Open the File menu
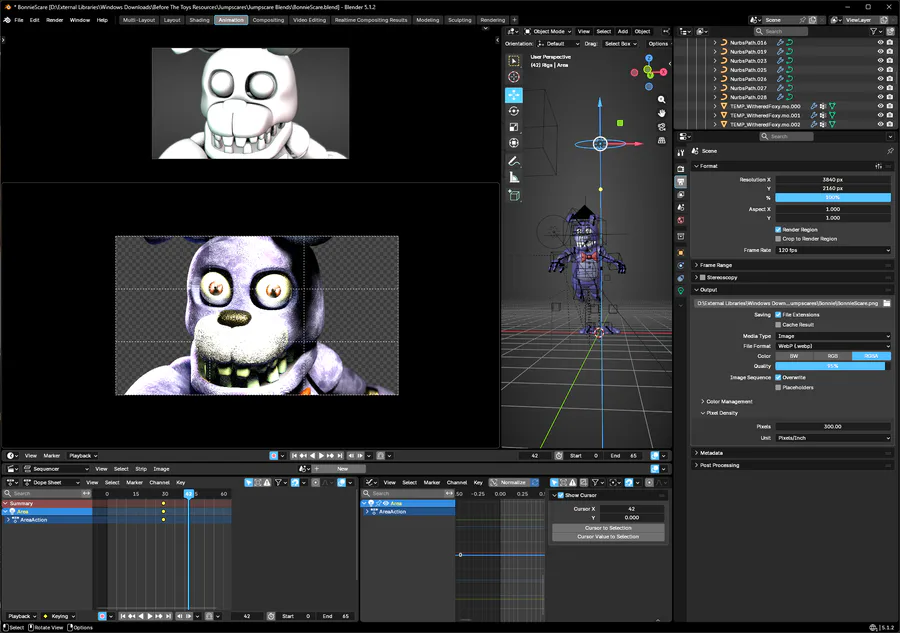This screenshot has width=900, height=633. pos(19,20)
